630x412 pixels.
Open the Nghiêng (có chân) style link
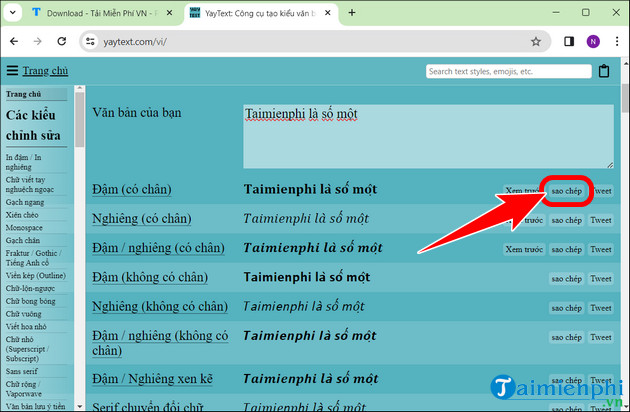(142, 219)
